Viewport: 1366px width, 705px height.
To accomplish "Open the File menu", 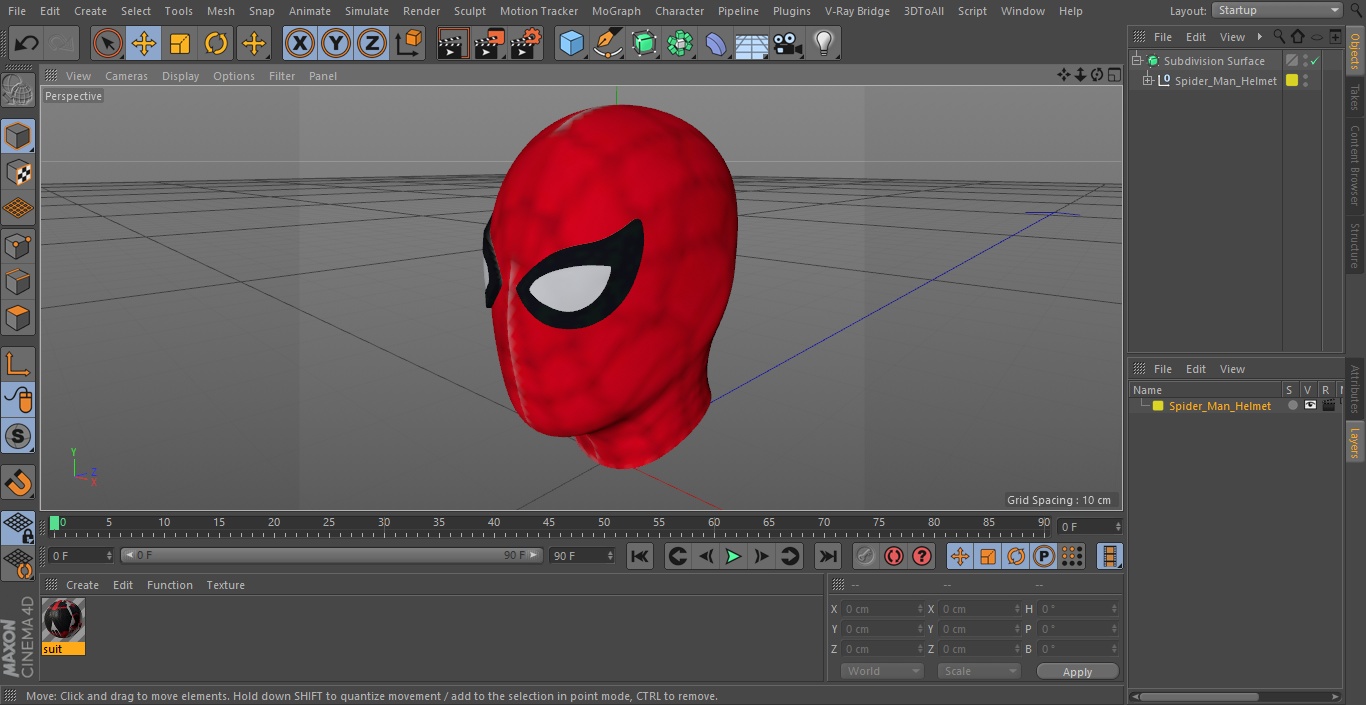I will click(16, 11).
